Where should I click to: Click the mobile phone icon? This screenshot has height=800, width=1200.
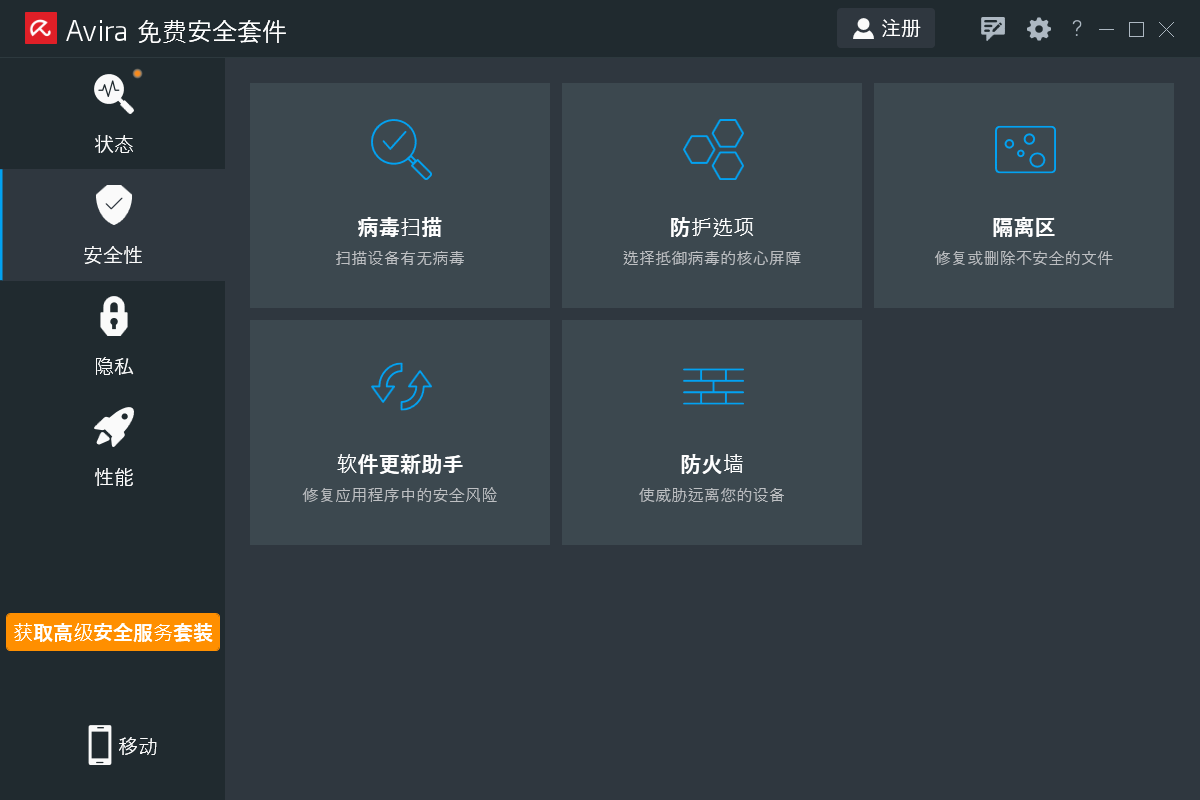100,746
